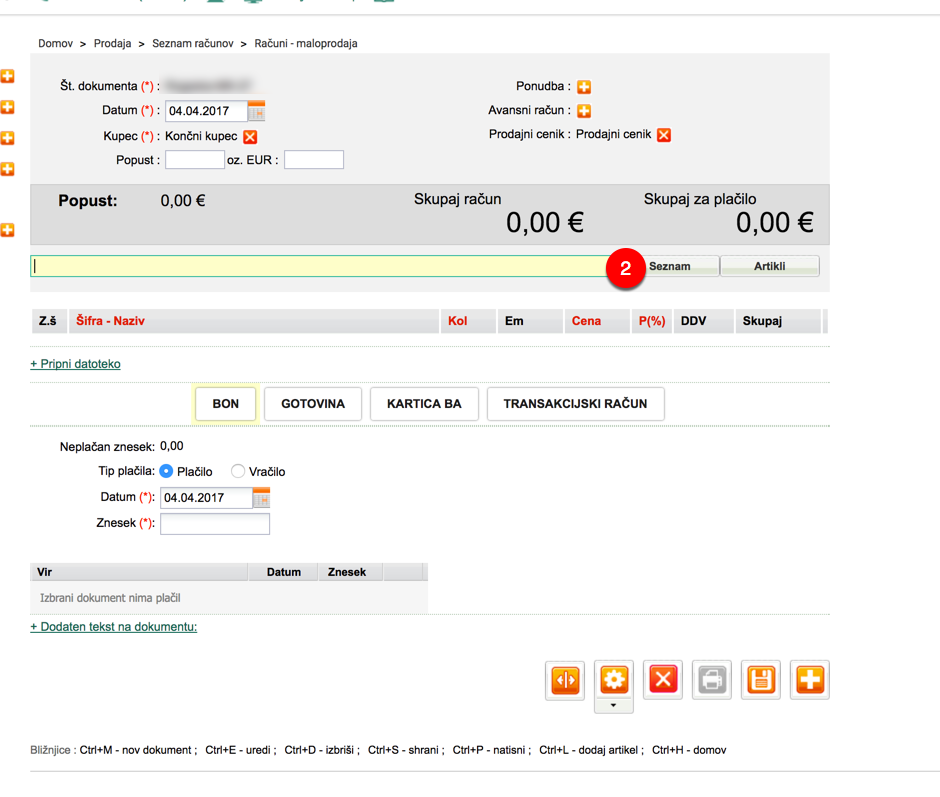Choose the GOTOVINA payment method
This screenshot has height=797, width=940.
[313, 404]
